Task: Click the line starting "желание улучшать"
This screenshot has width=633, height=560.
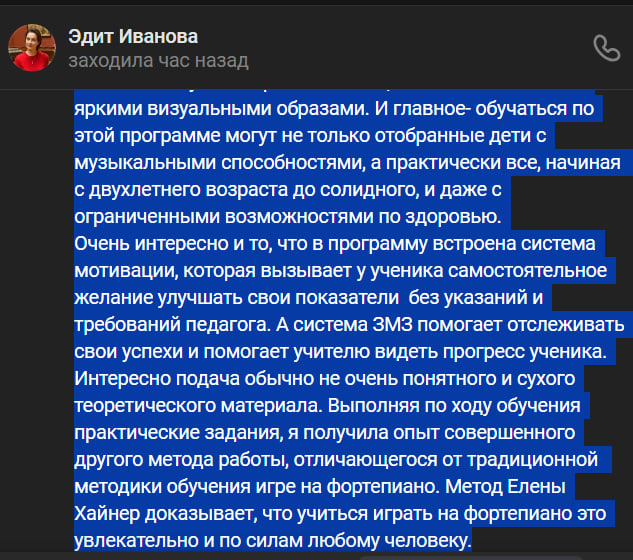Action: tap(308, 298)
